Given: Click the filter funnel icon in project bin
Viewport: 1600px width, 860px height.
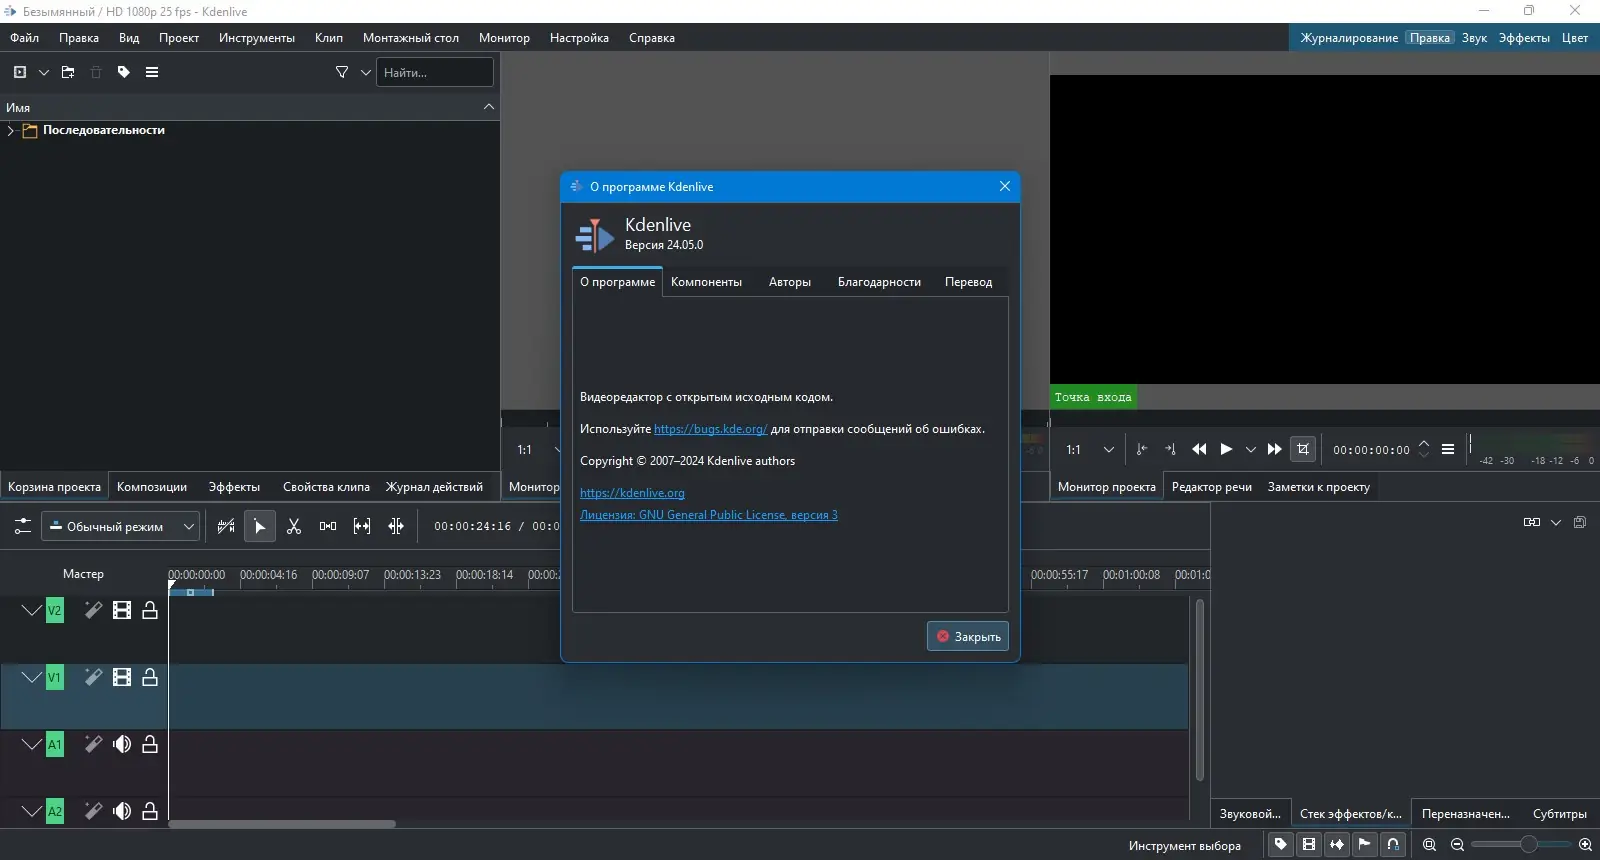Looking at the screenshot, I should (342, 72).
